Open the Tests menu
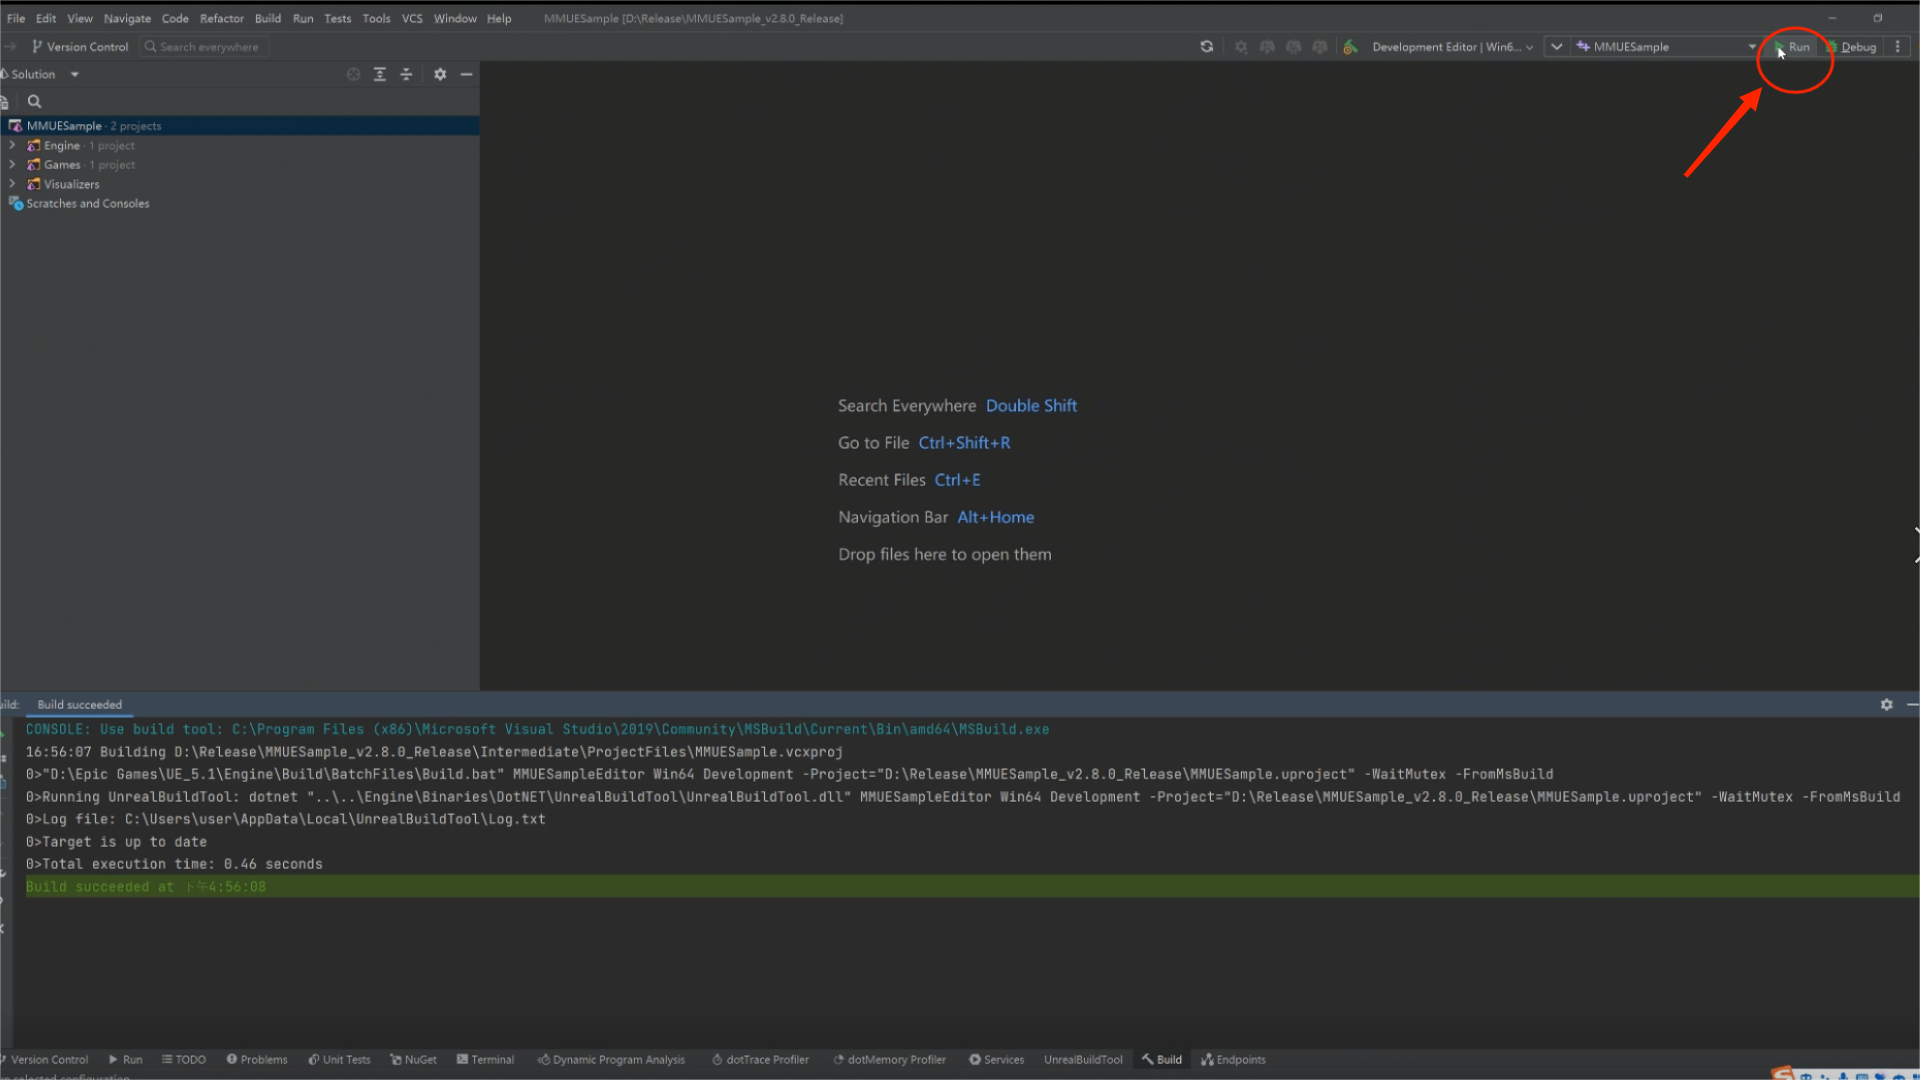1920x1080 pixels. 338,18
